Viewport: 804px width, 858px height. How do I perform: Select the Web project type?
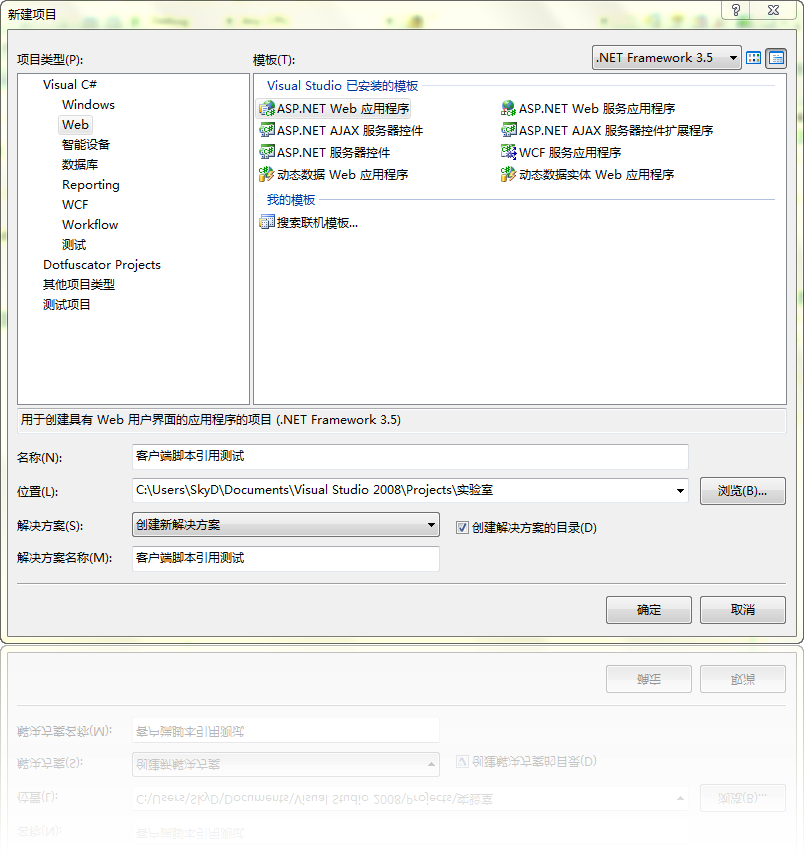(76, 125)
